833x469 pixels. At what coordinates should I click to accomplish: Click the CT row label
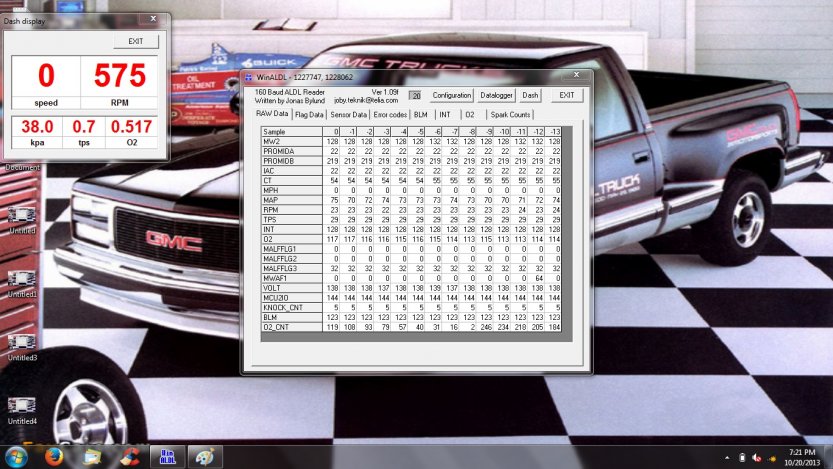pos(292,181)
